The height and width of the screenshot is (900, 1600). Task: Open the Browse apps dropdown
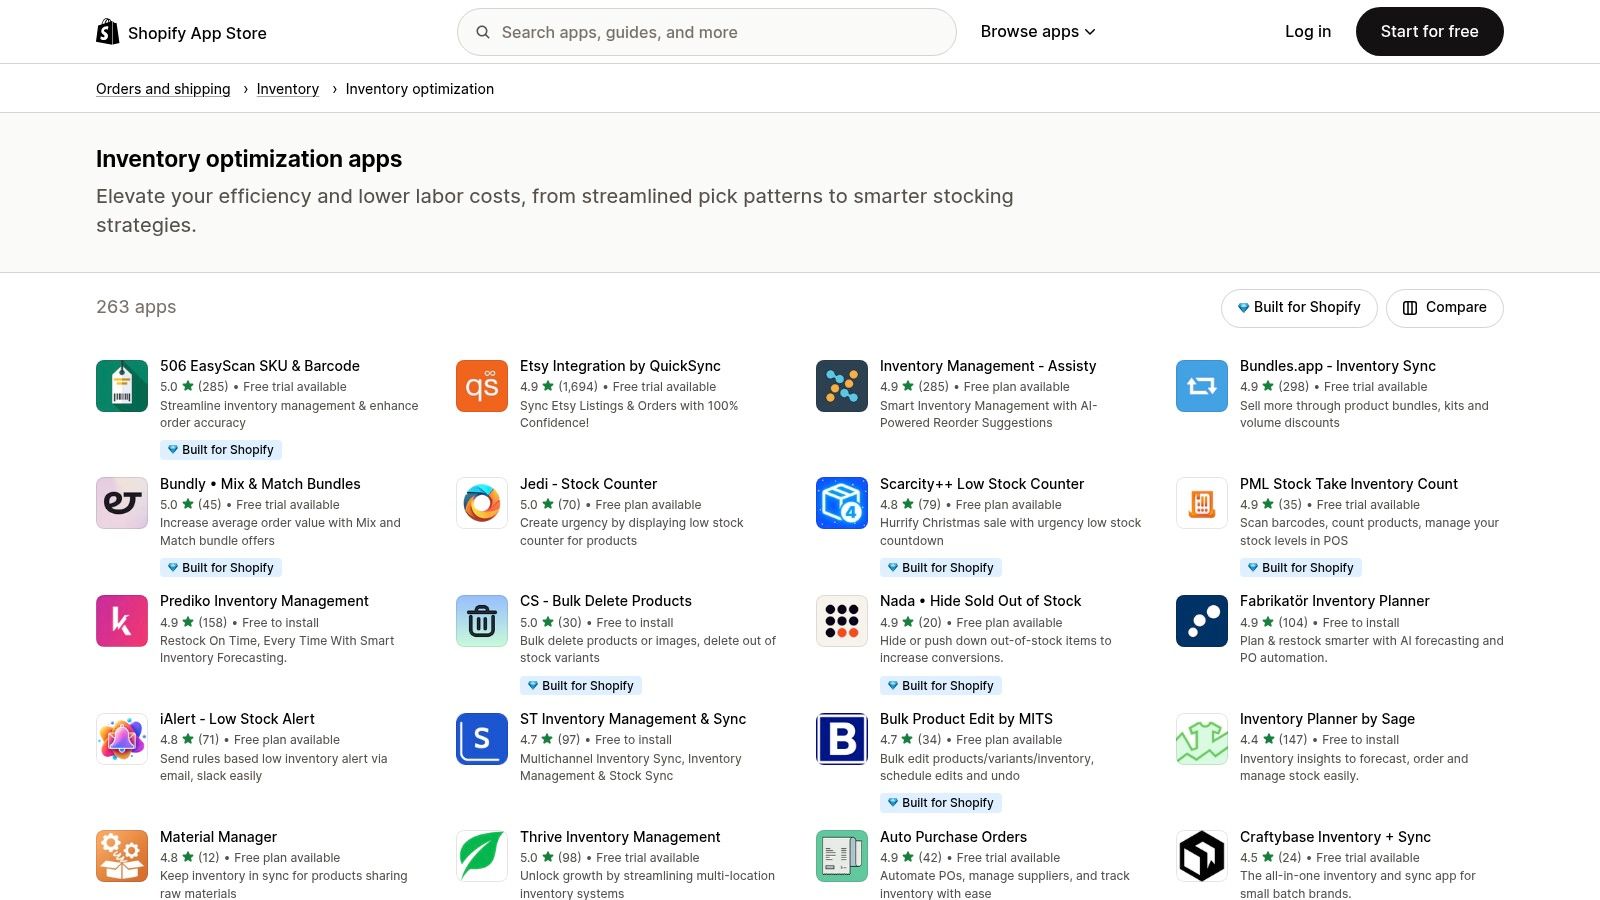click(1030, 31)
